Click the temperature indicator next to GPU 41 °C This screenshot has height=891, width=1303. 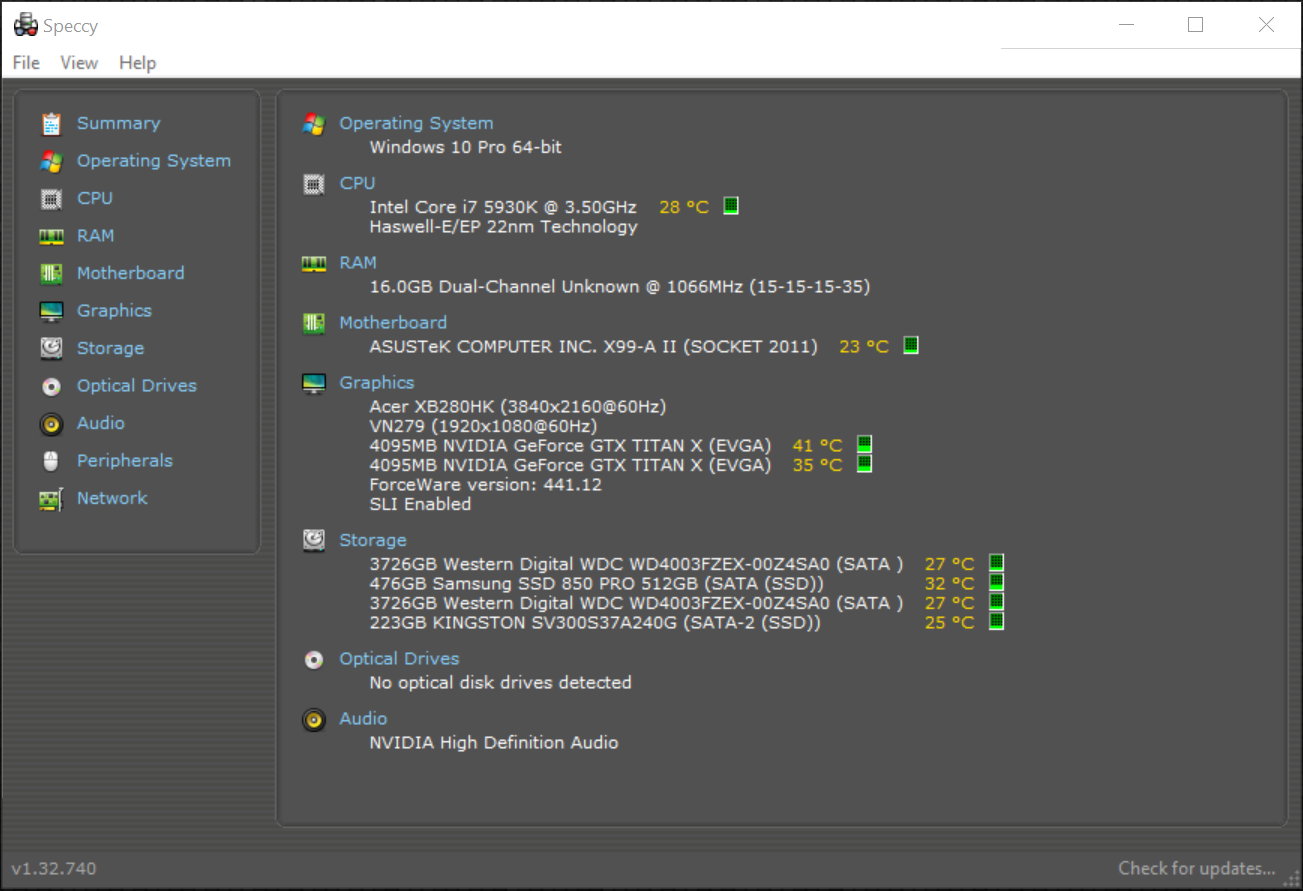click(x=865, y=444)
